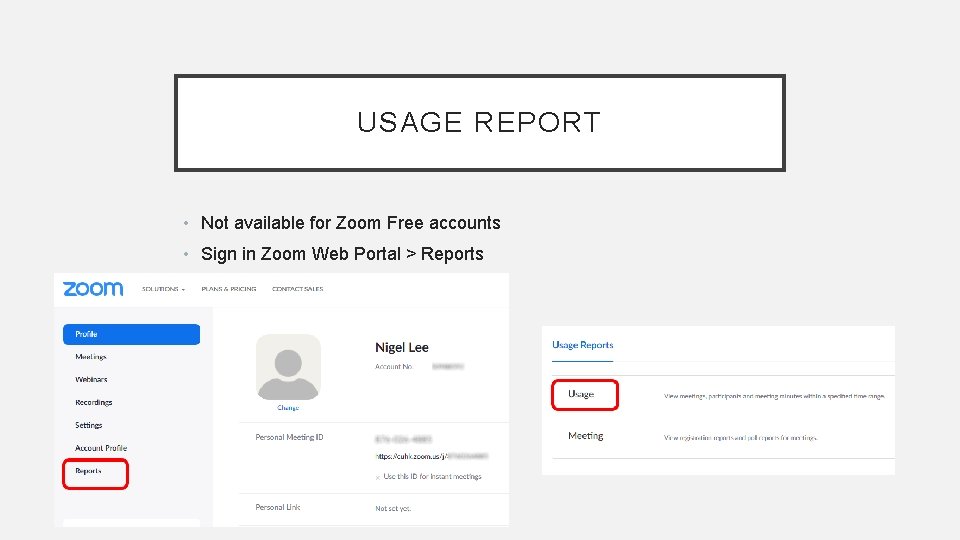Click the 'Not set yet.' text

click(393, 508)
